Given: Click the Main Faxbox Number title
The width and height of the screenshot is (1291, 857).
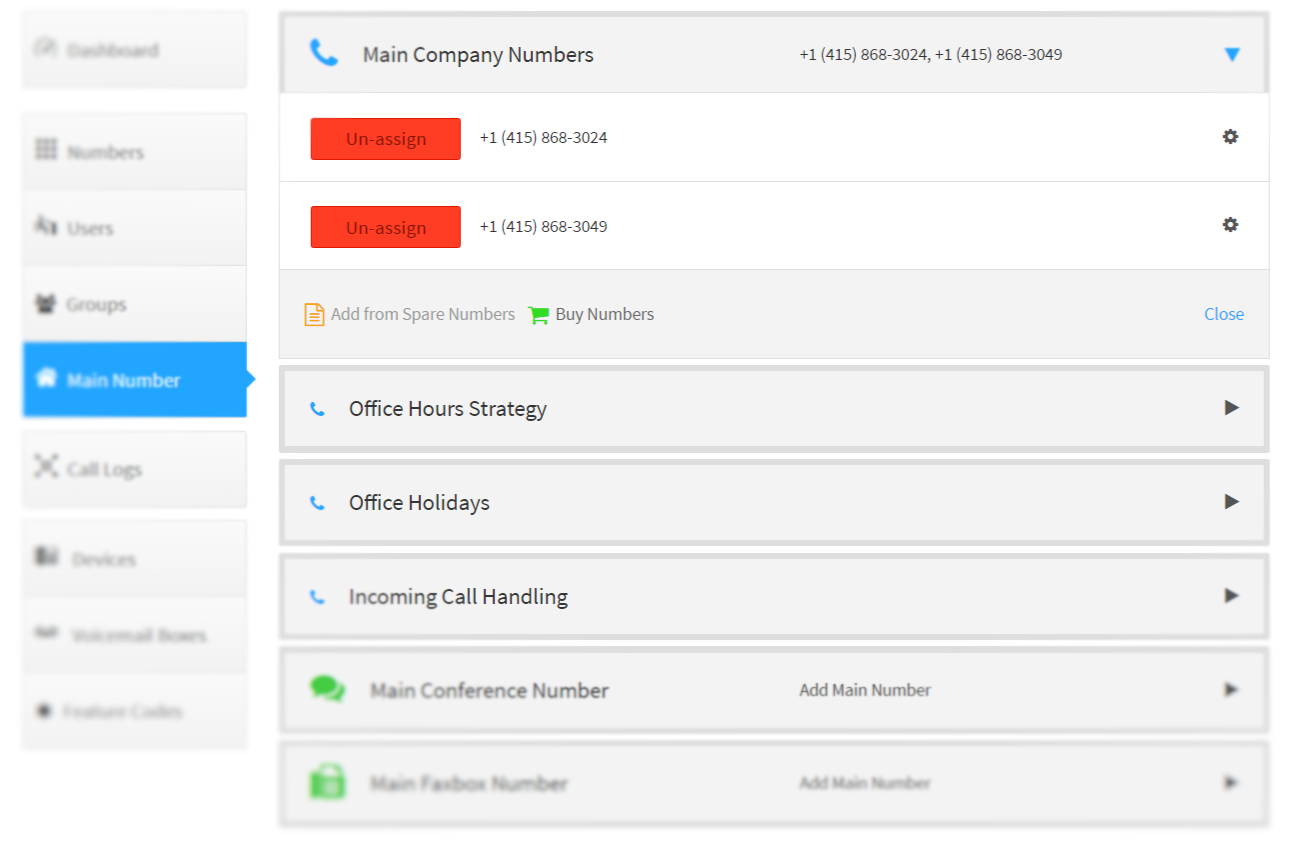Looking at the screenshot, I should coord(469,784).
